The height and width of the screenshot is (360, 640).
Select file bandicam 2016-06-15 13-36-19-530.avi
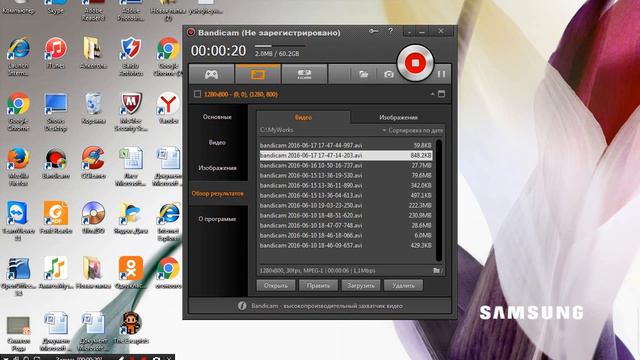pos(346,175)
